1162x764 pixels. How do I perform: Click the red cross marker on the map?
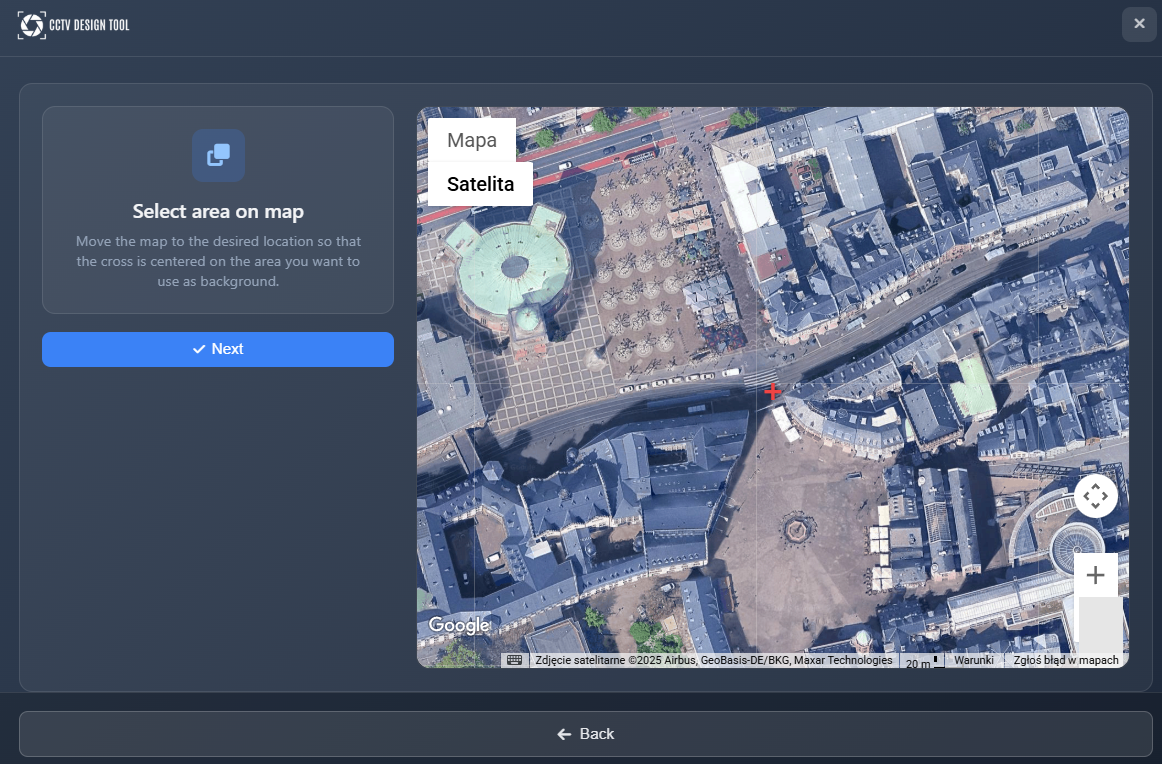click(773, 391)
